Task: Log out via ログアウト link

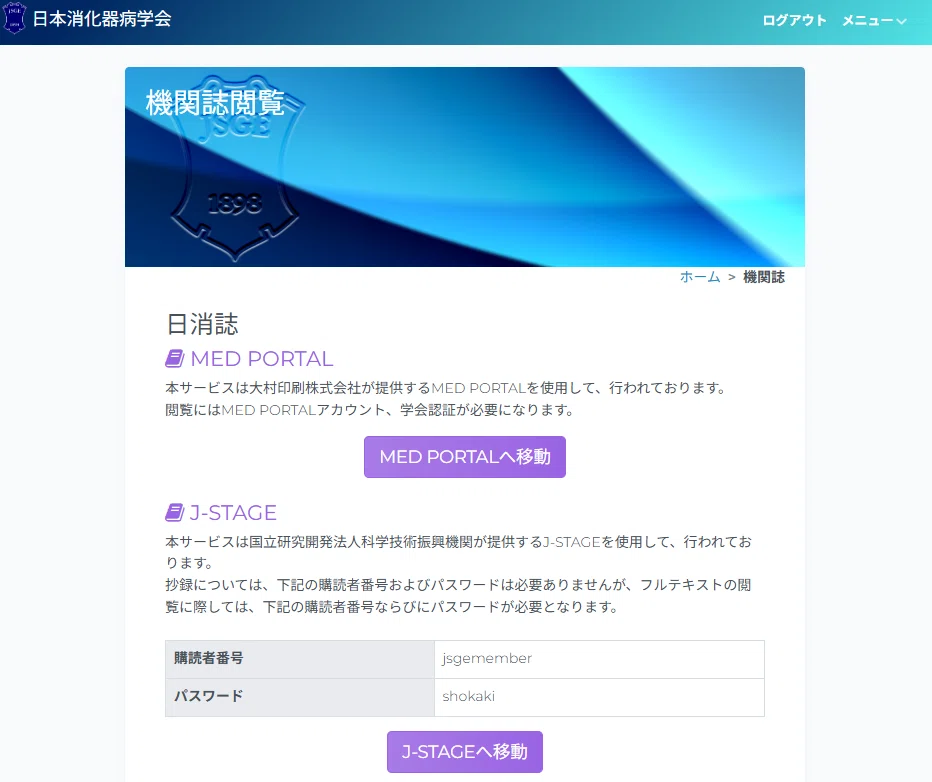Action: 794,20
